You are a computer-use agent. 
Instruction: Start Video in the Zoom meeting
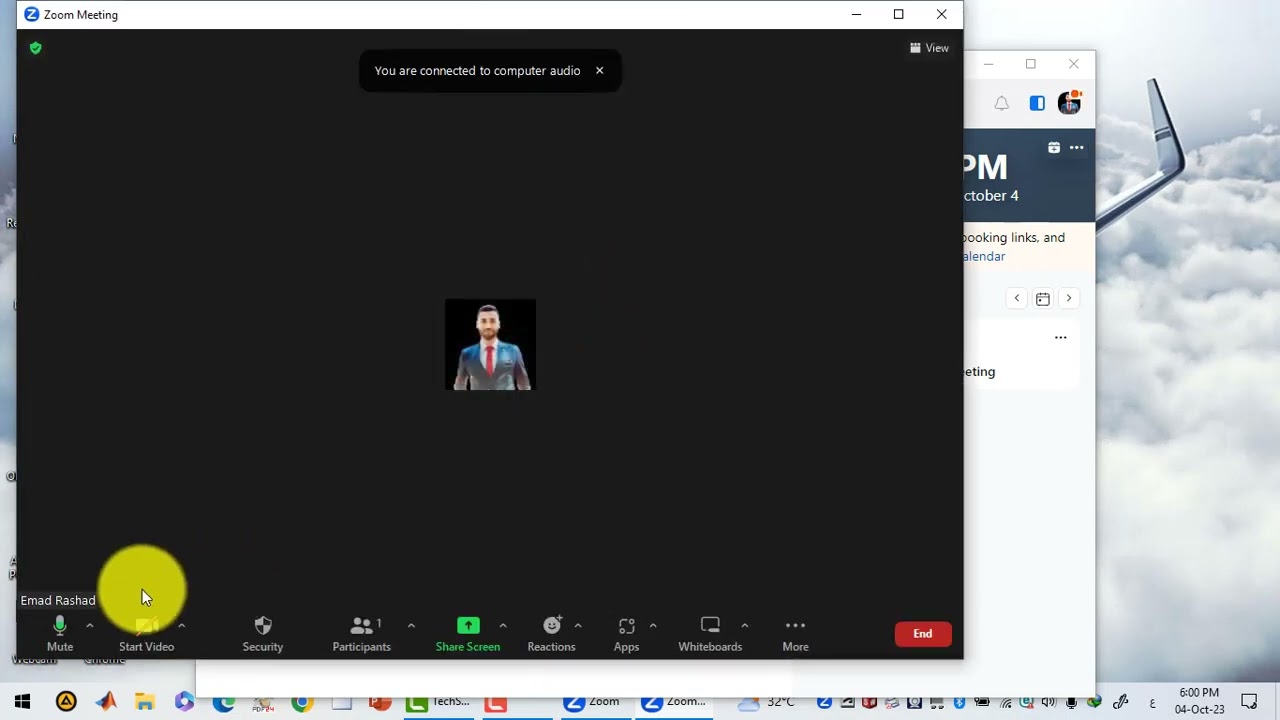pyautogui.click(x=146, y=634)
